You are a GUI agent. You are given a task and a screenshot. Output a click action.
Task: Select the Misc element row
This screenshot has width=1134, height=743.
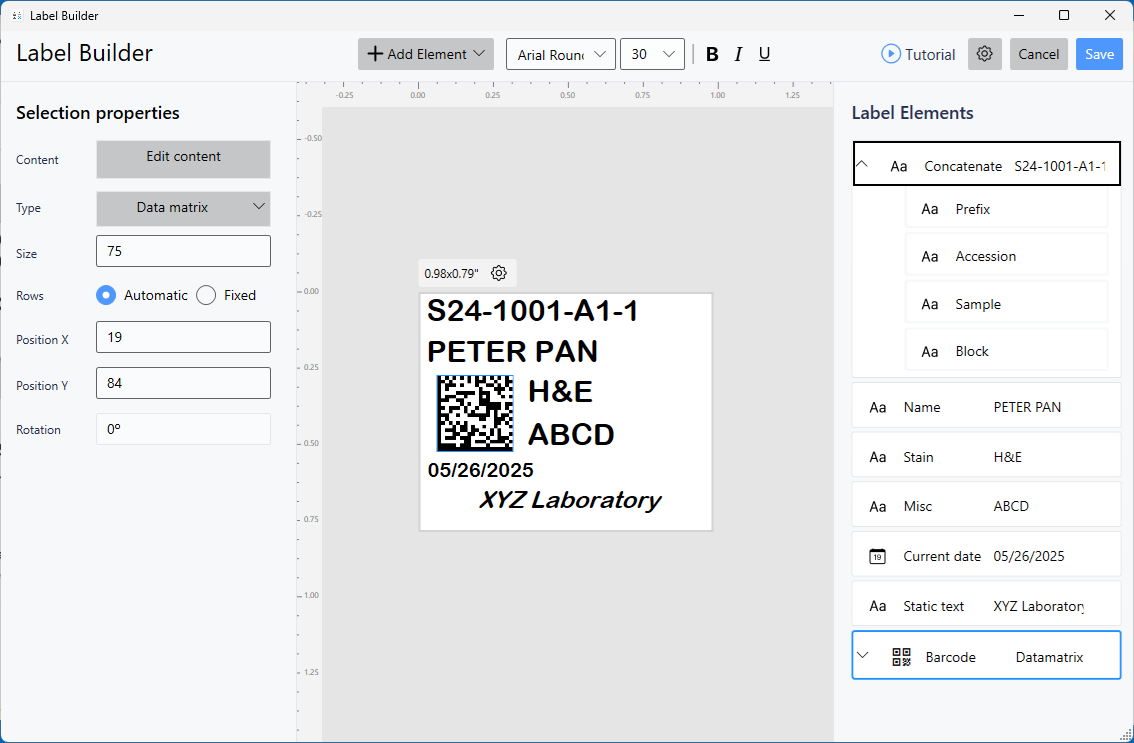[986, 506]
